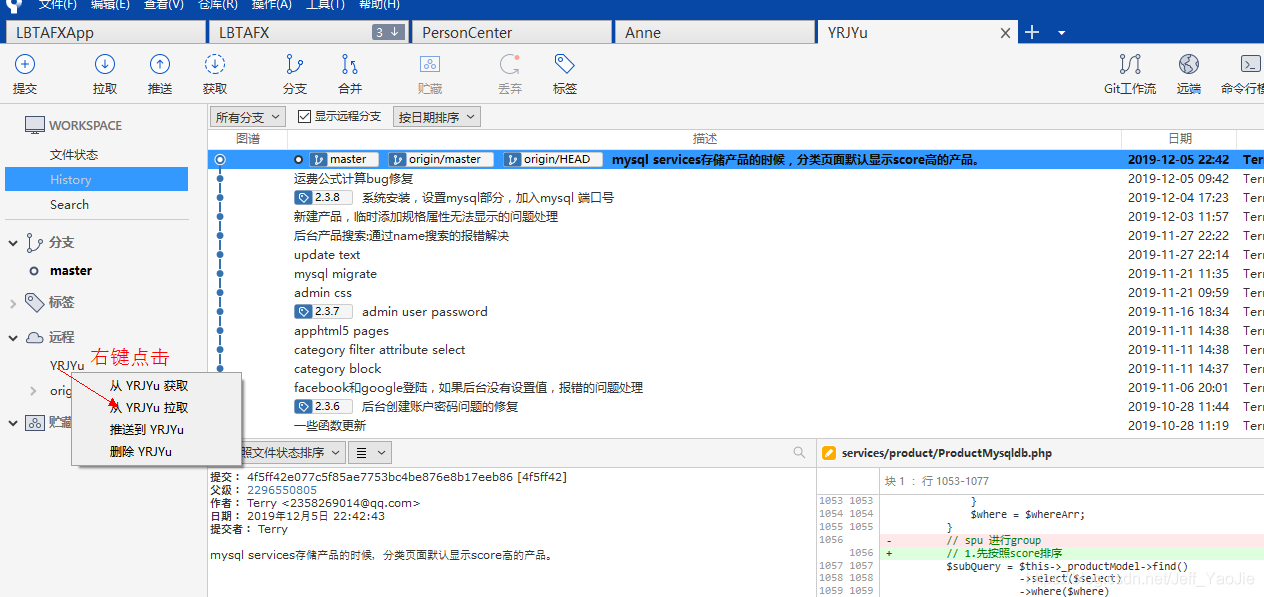The height and width of the screenshot is (597, 1264).
Task: Select the 2.3.8 tag label on the graph
Action: coord(323,197)
